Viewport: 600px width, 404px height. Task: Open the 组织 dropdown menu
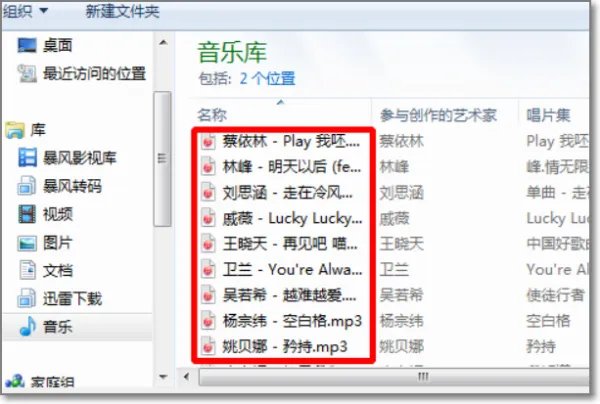point(25,11)
